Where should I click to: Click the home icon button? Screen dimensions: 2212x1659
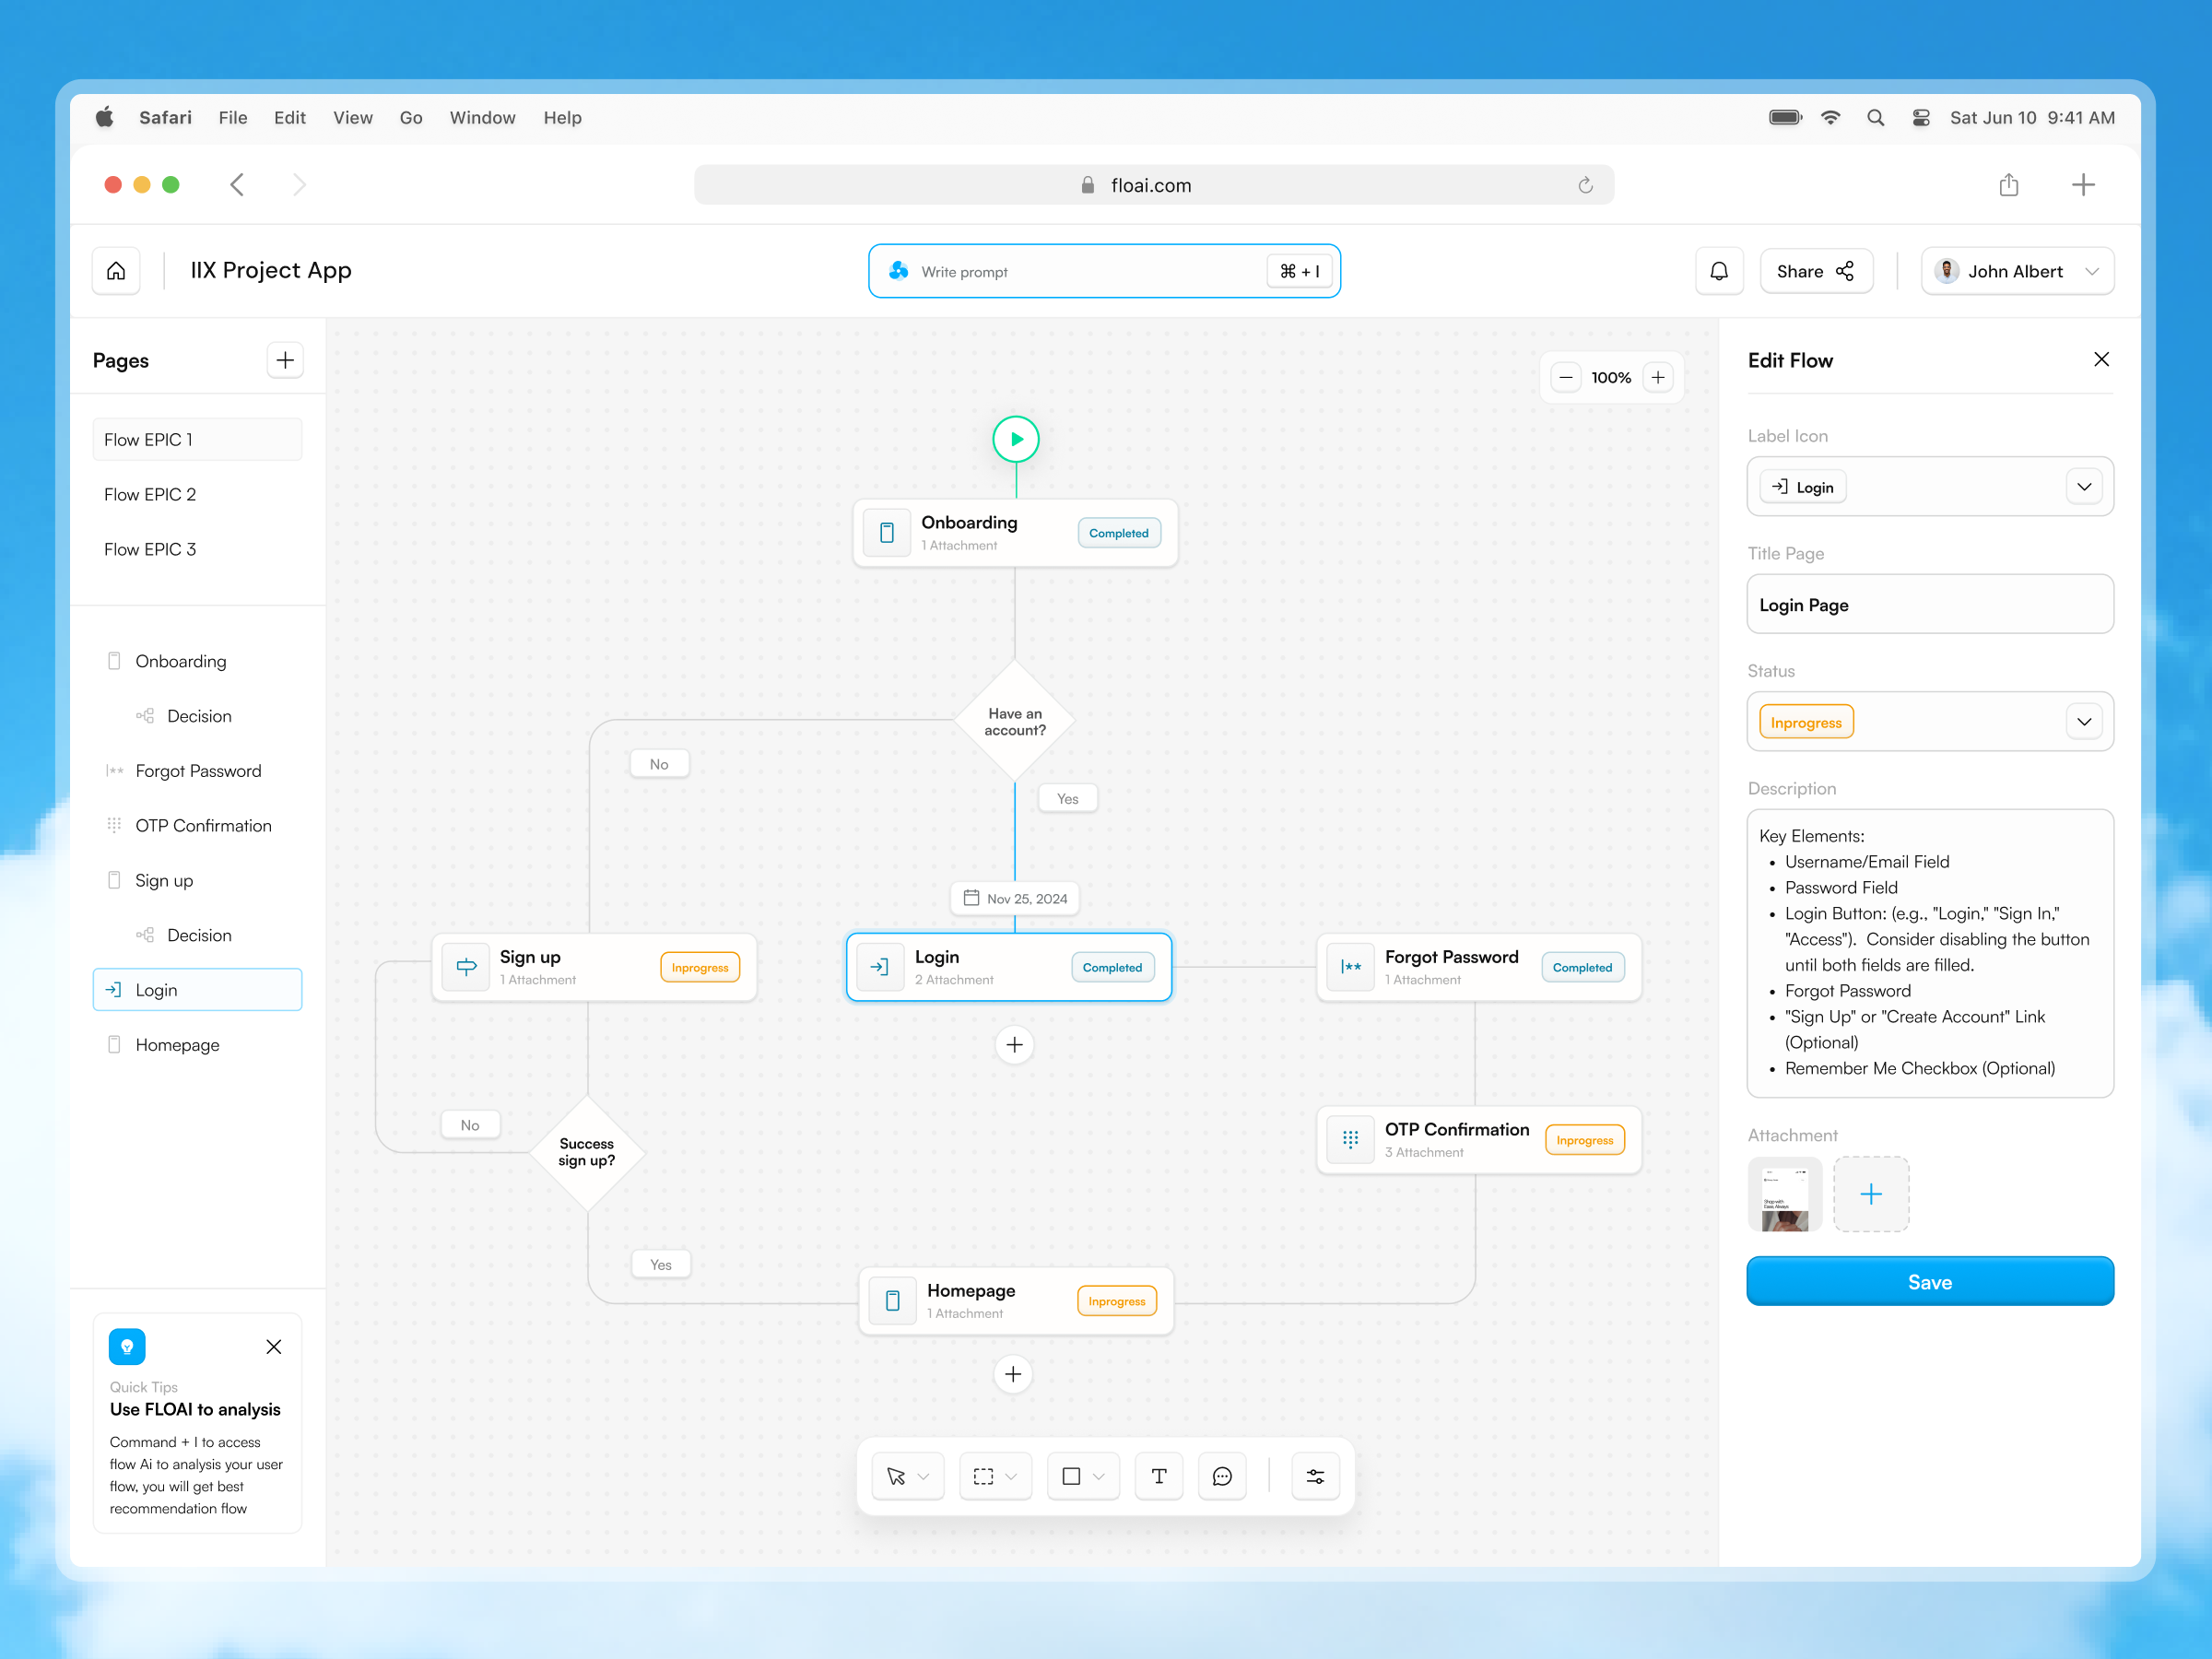point(116,271)
